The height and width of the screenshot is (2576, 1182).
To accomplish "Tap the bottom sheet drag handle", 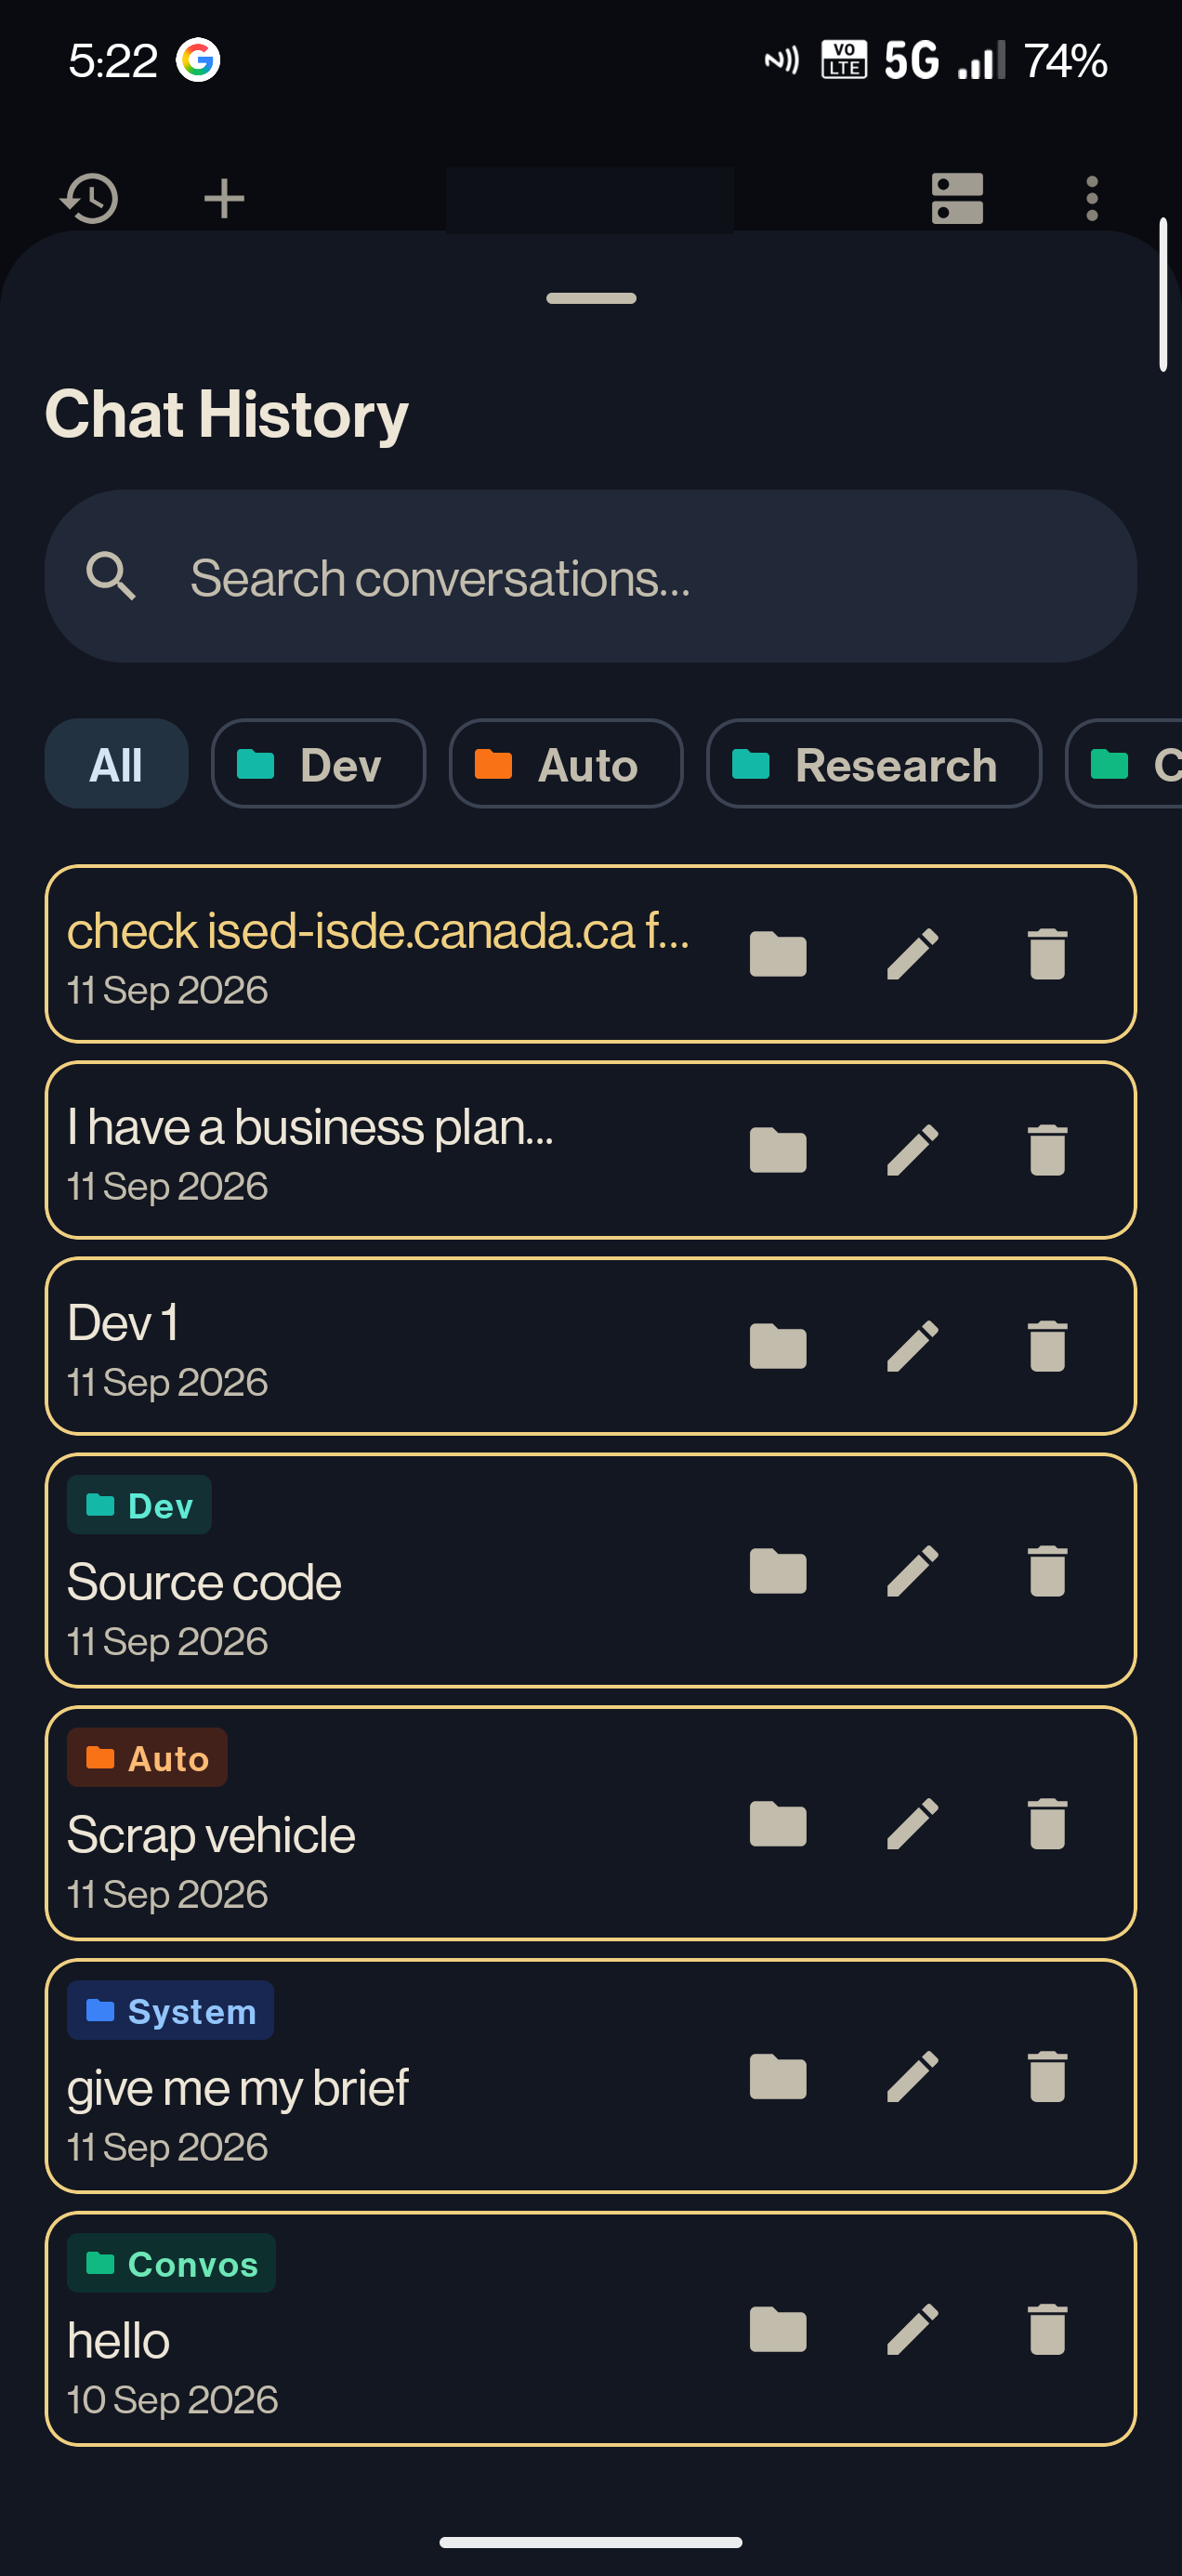I will coord(591,298).
